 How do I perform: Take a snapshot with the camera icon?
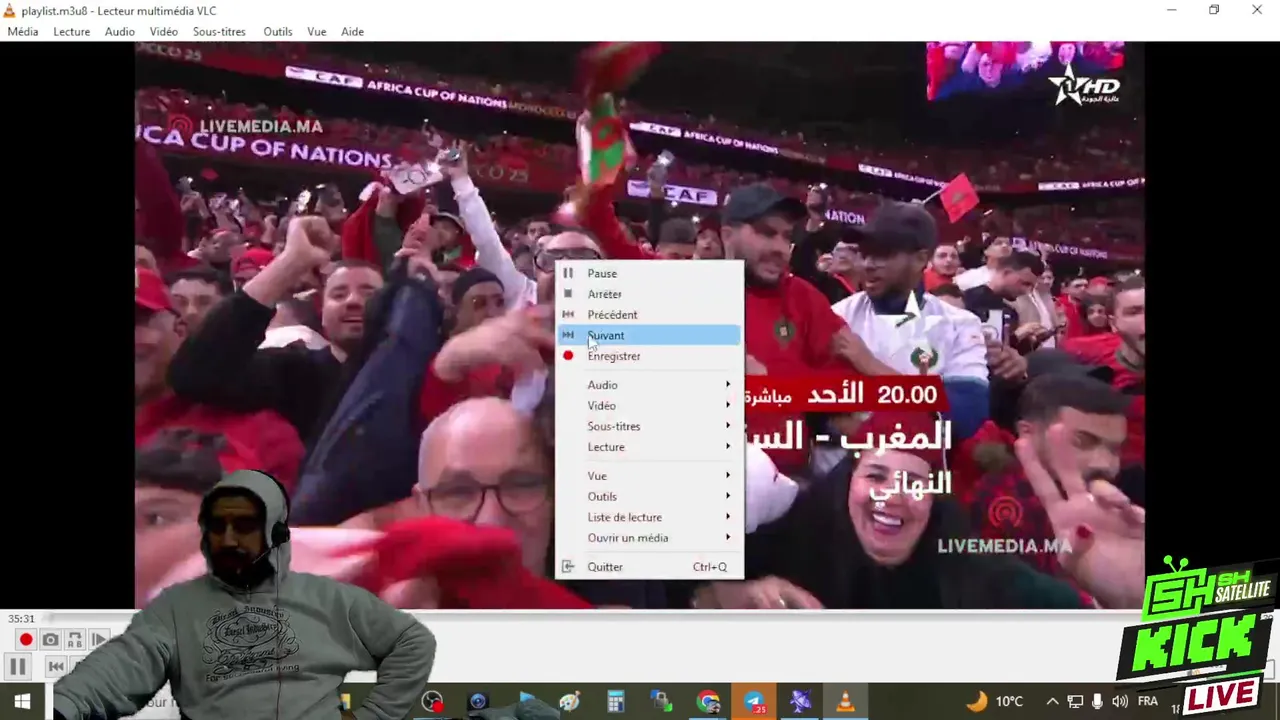pyautogui.click(x=50, y=640)
